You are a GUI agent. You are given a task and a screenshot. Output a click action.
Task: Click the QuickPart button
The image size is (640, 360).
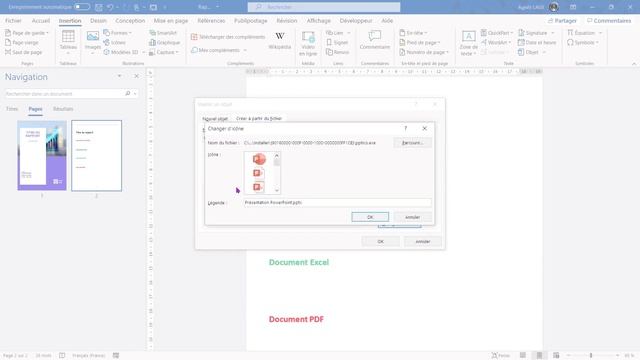(x=497, y=33)
